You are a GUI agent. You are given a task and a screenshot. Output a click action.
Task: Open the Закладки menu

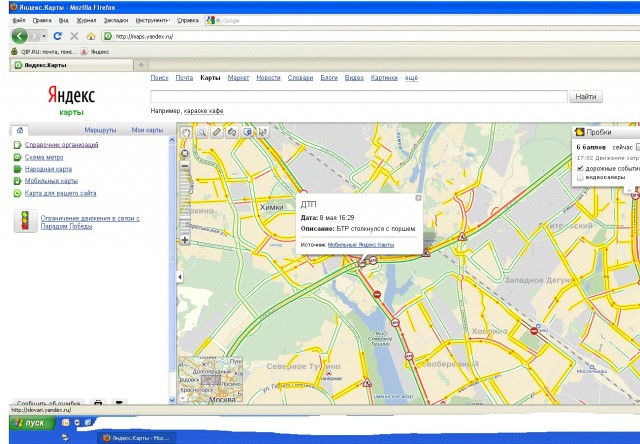click(115, 19)
